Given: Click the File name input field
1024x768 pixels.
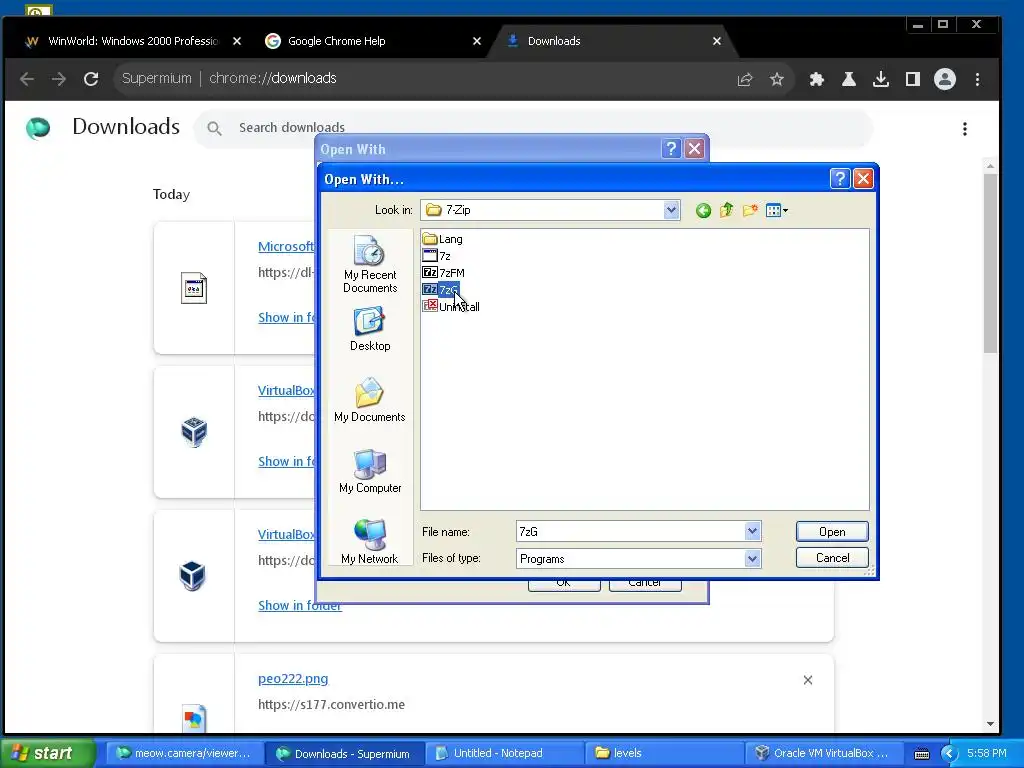Looking at the screenshot, I should (x=630, y=532).
